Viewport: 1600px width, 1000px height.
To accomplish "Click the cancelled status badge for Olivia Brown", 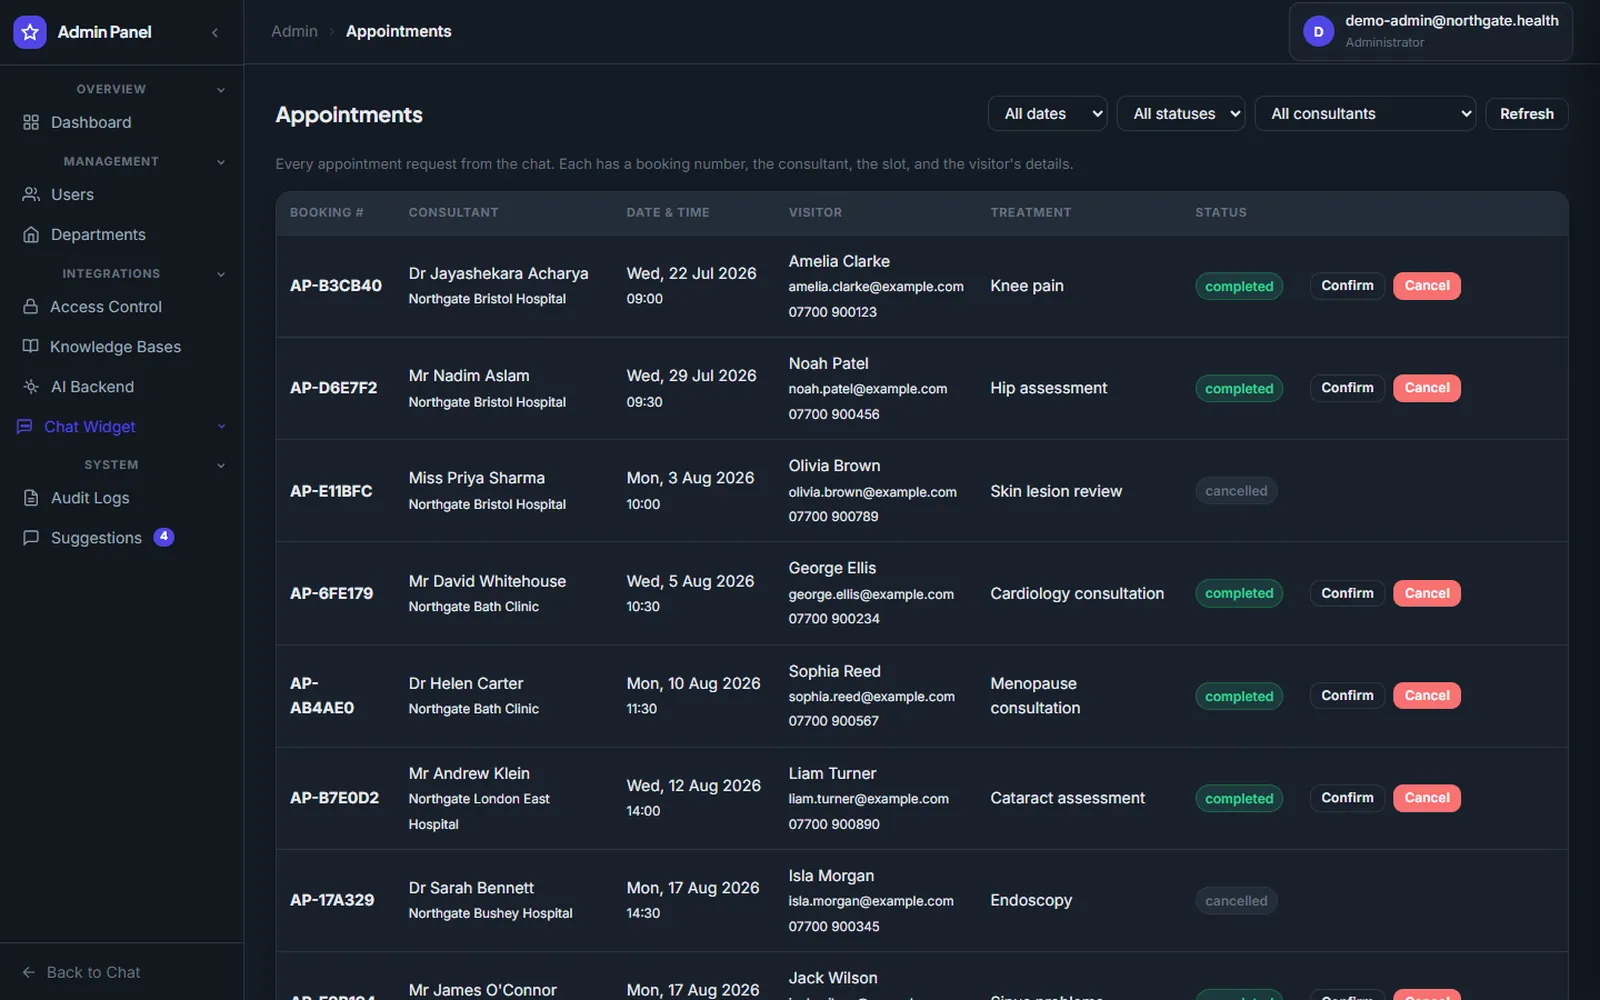I will click(x=1236, y=491).
